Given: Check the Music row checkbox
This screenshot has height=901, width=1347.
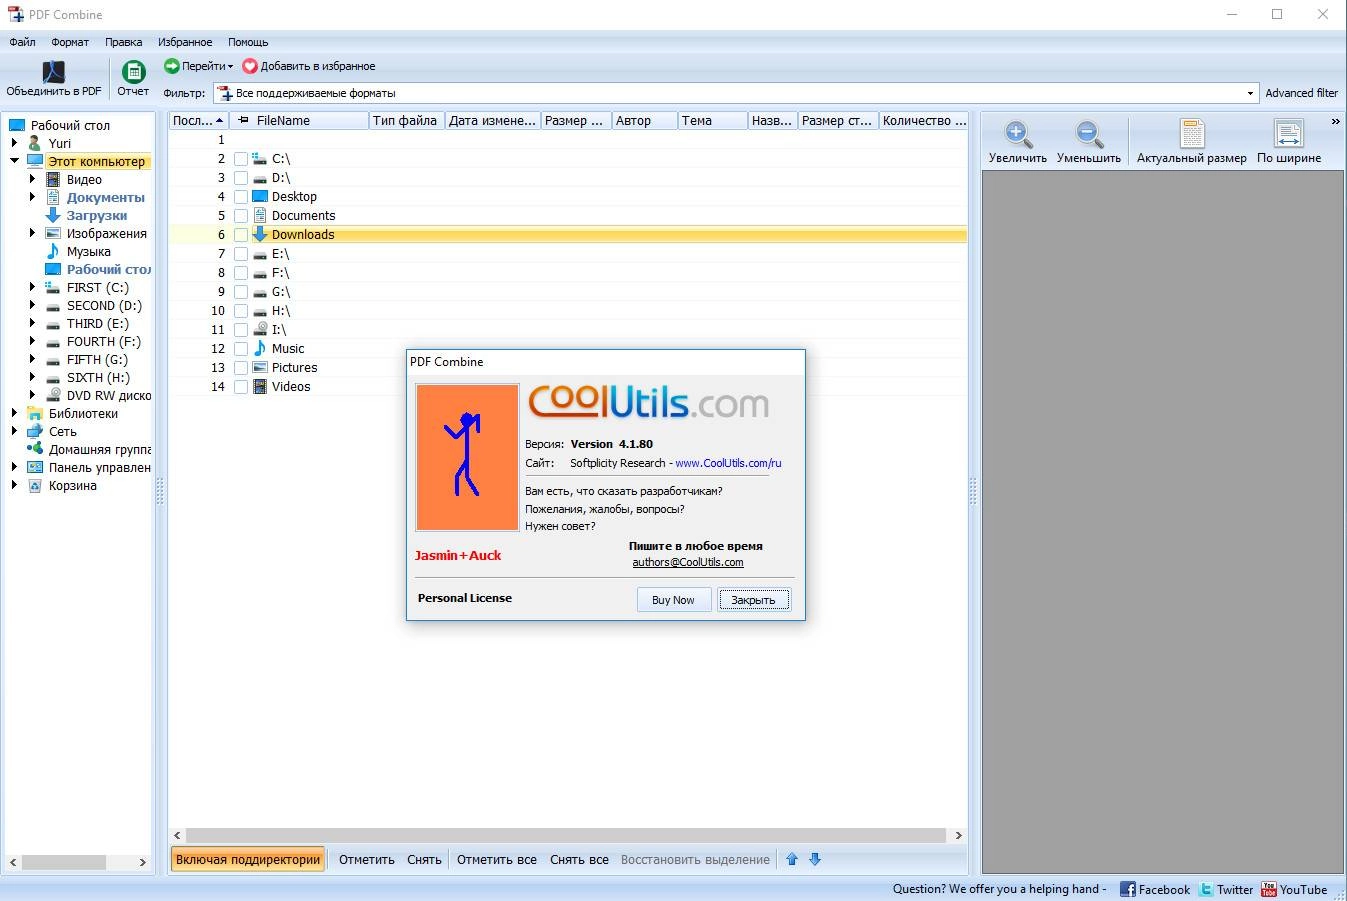Looking at the screenshot, I should (241, 349).
